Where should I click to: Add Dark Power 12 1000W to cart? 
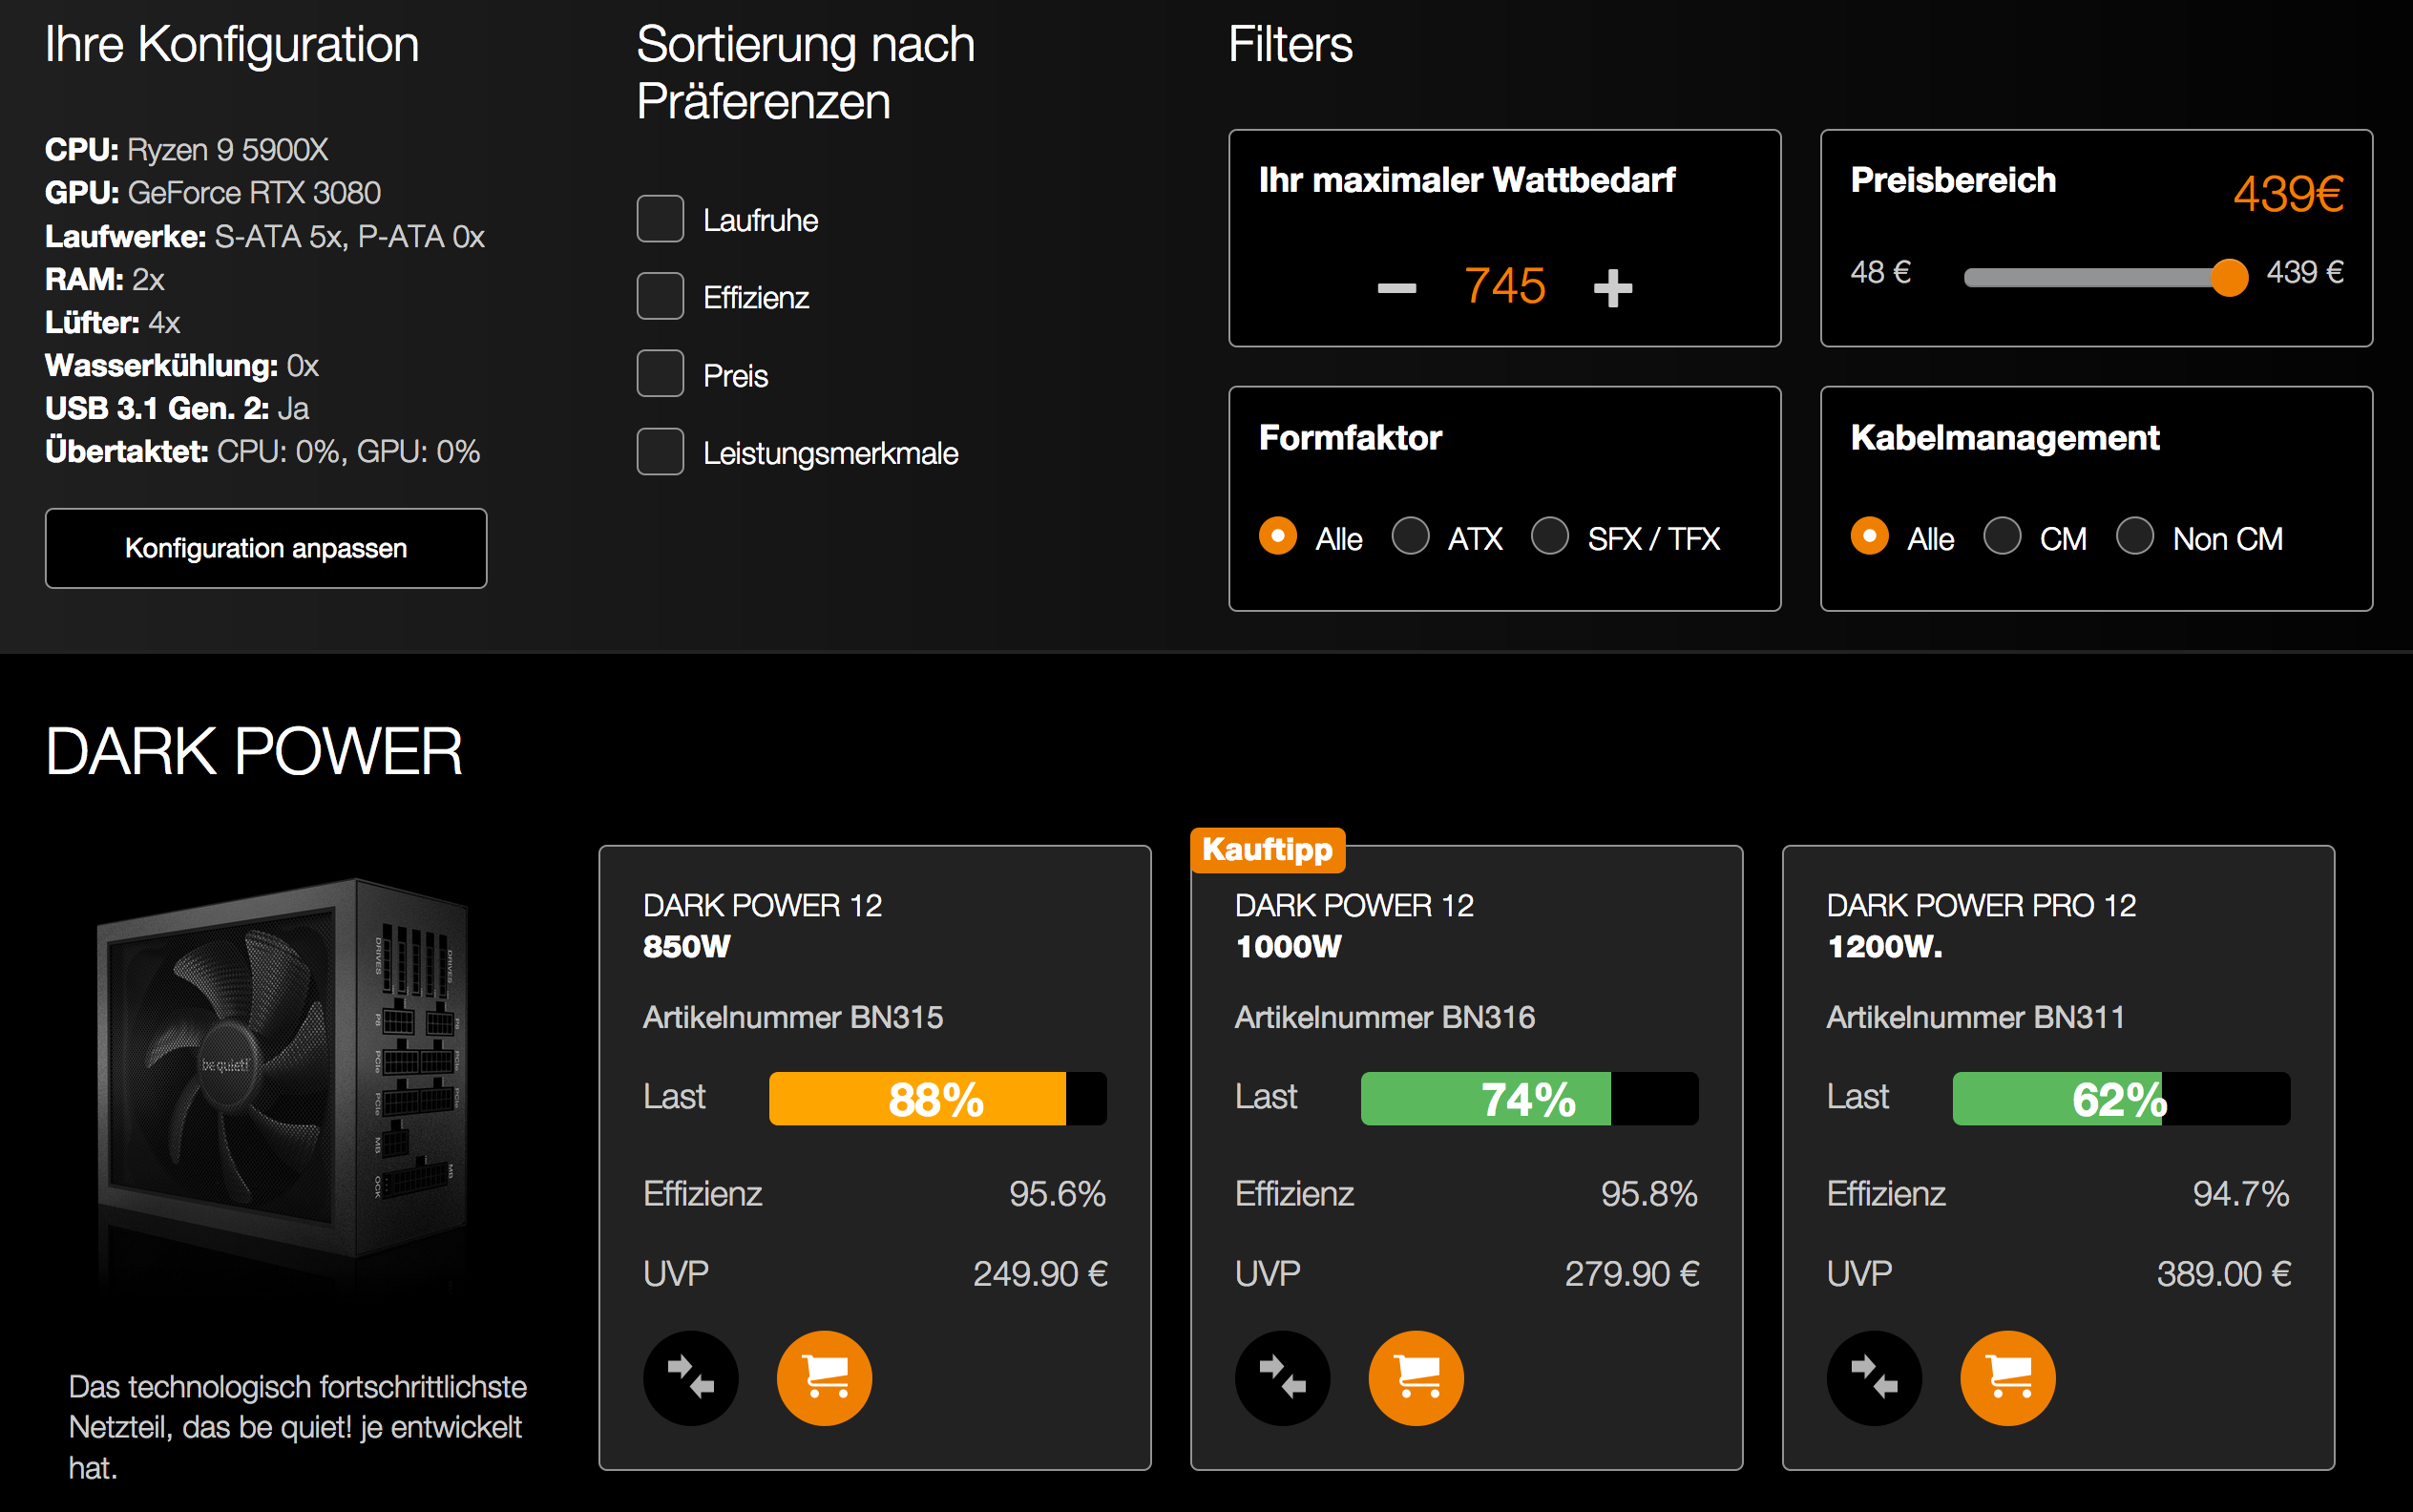pos(1416,1377)
